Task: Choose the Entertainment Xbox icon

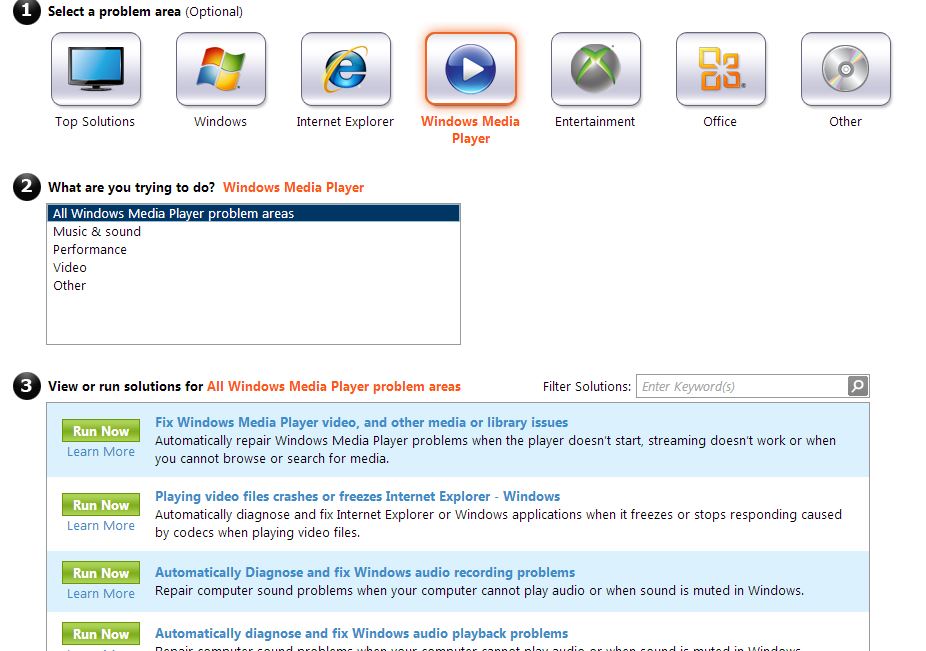Action: [x=596, y=69]
